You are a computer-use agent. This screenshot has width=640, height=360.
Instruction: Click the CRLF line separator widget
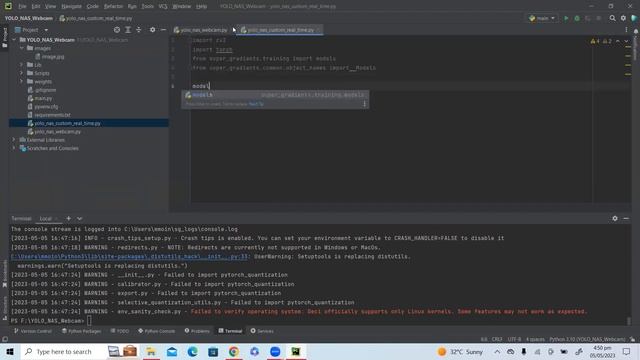[x=497, y=339]
